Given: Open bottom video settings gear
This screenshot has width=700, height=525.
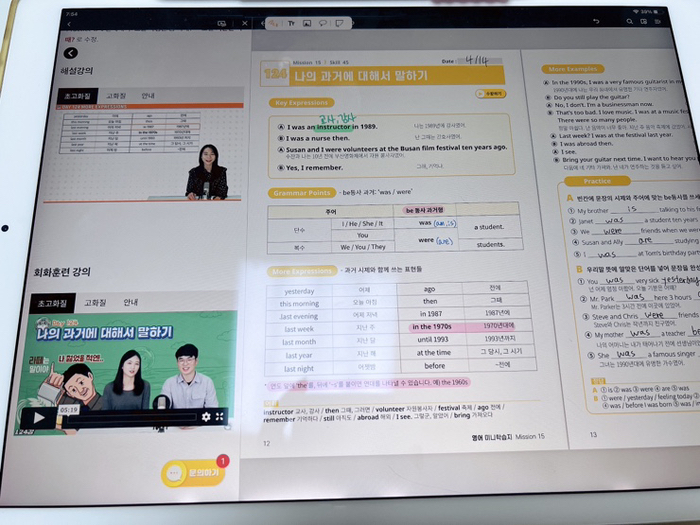Looking at the screenshot, I should coord(206,417).
